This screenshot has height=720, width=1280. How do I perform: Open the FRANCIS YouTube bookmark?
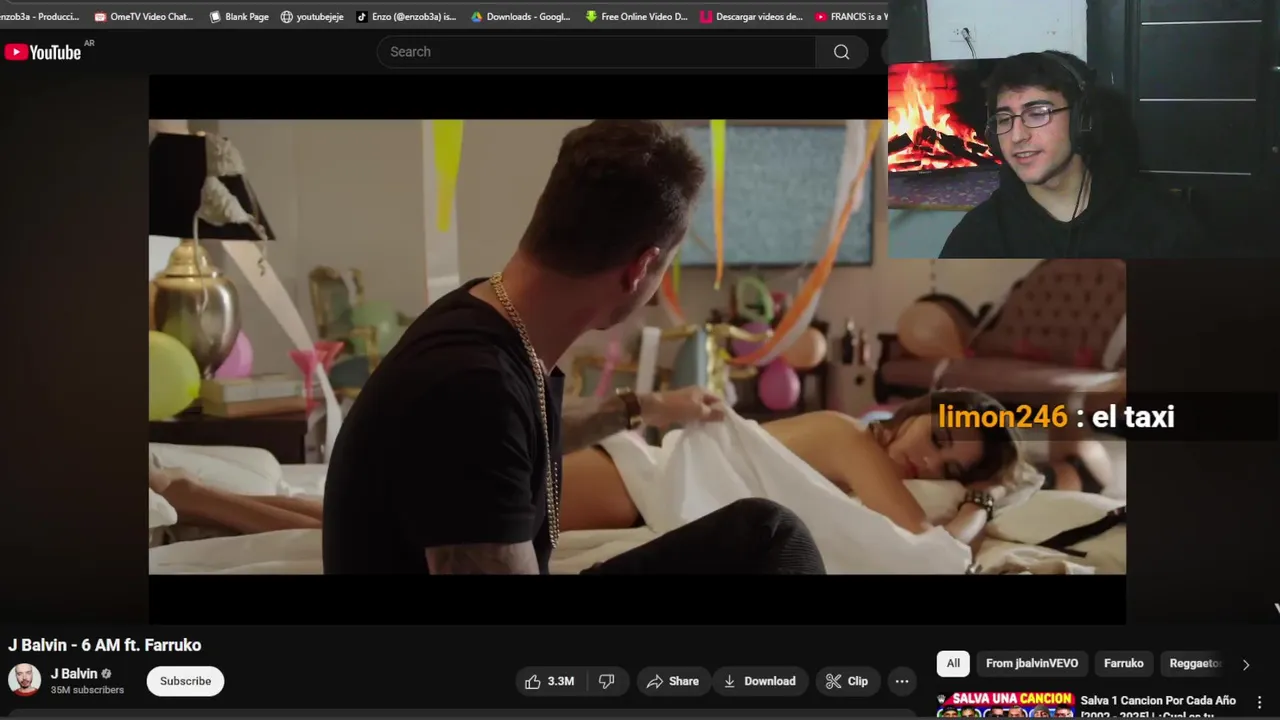point(851,17)
